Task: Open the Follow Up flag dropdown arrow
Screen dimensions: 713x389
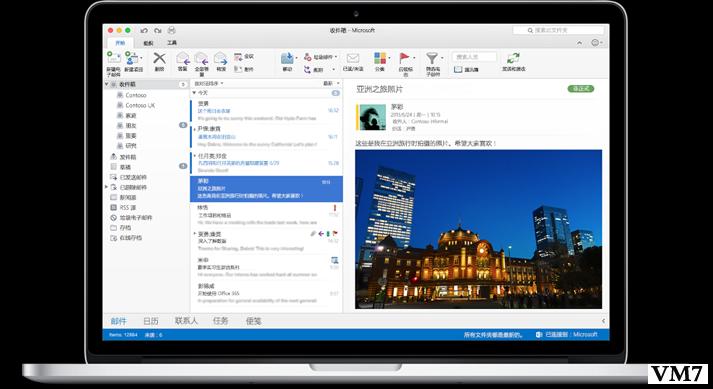Action: pyautogui.click(x=413, y=58)
